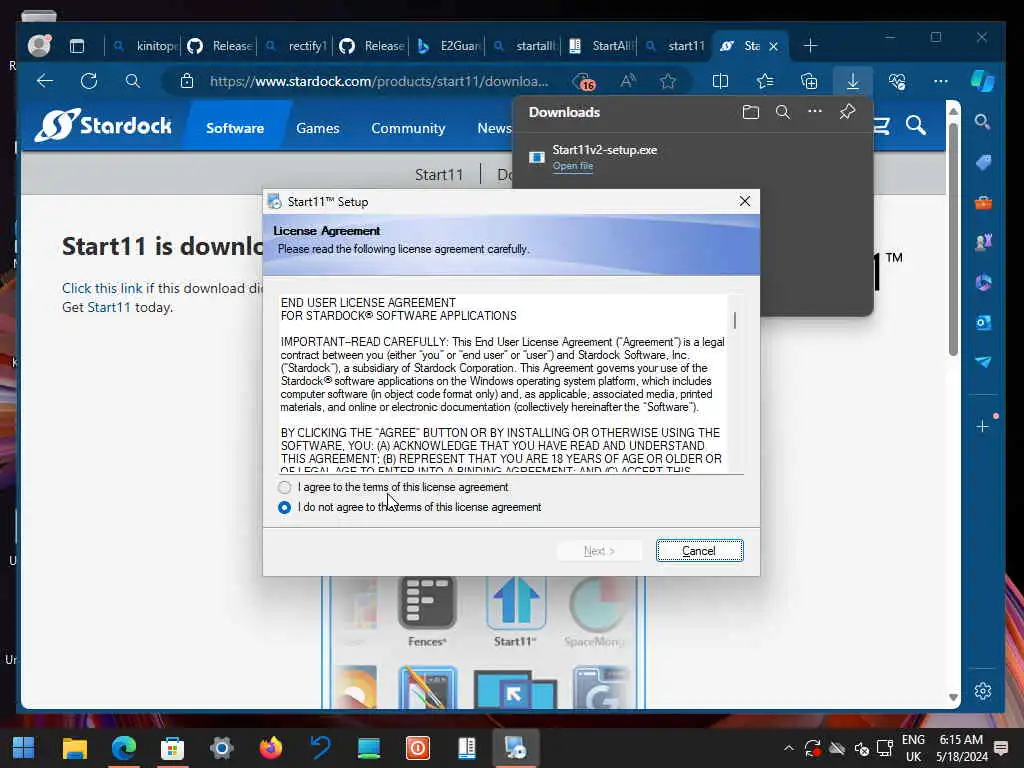Refresh the Stardock page

pos(89,81)
